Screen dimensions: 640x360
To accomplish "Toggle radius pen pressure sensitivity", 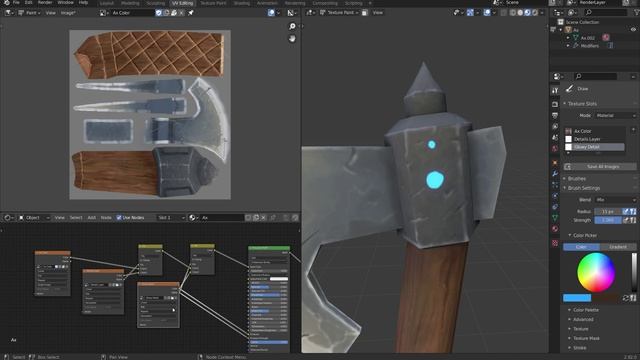I will [626, 211].
